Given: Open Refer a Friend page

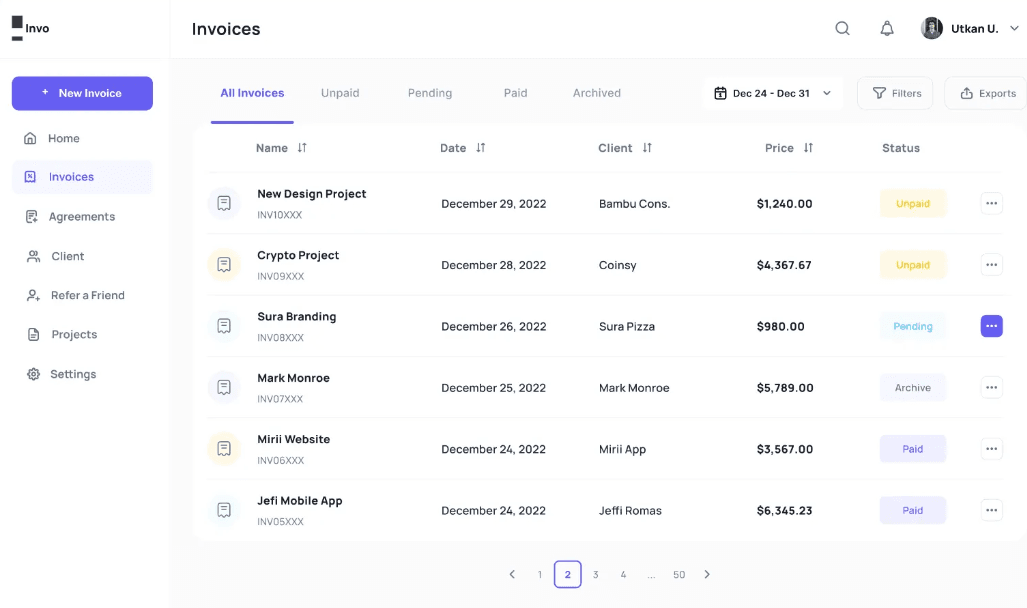Looking at the screenshot, I should 75,295.
